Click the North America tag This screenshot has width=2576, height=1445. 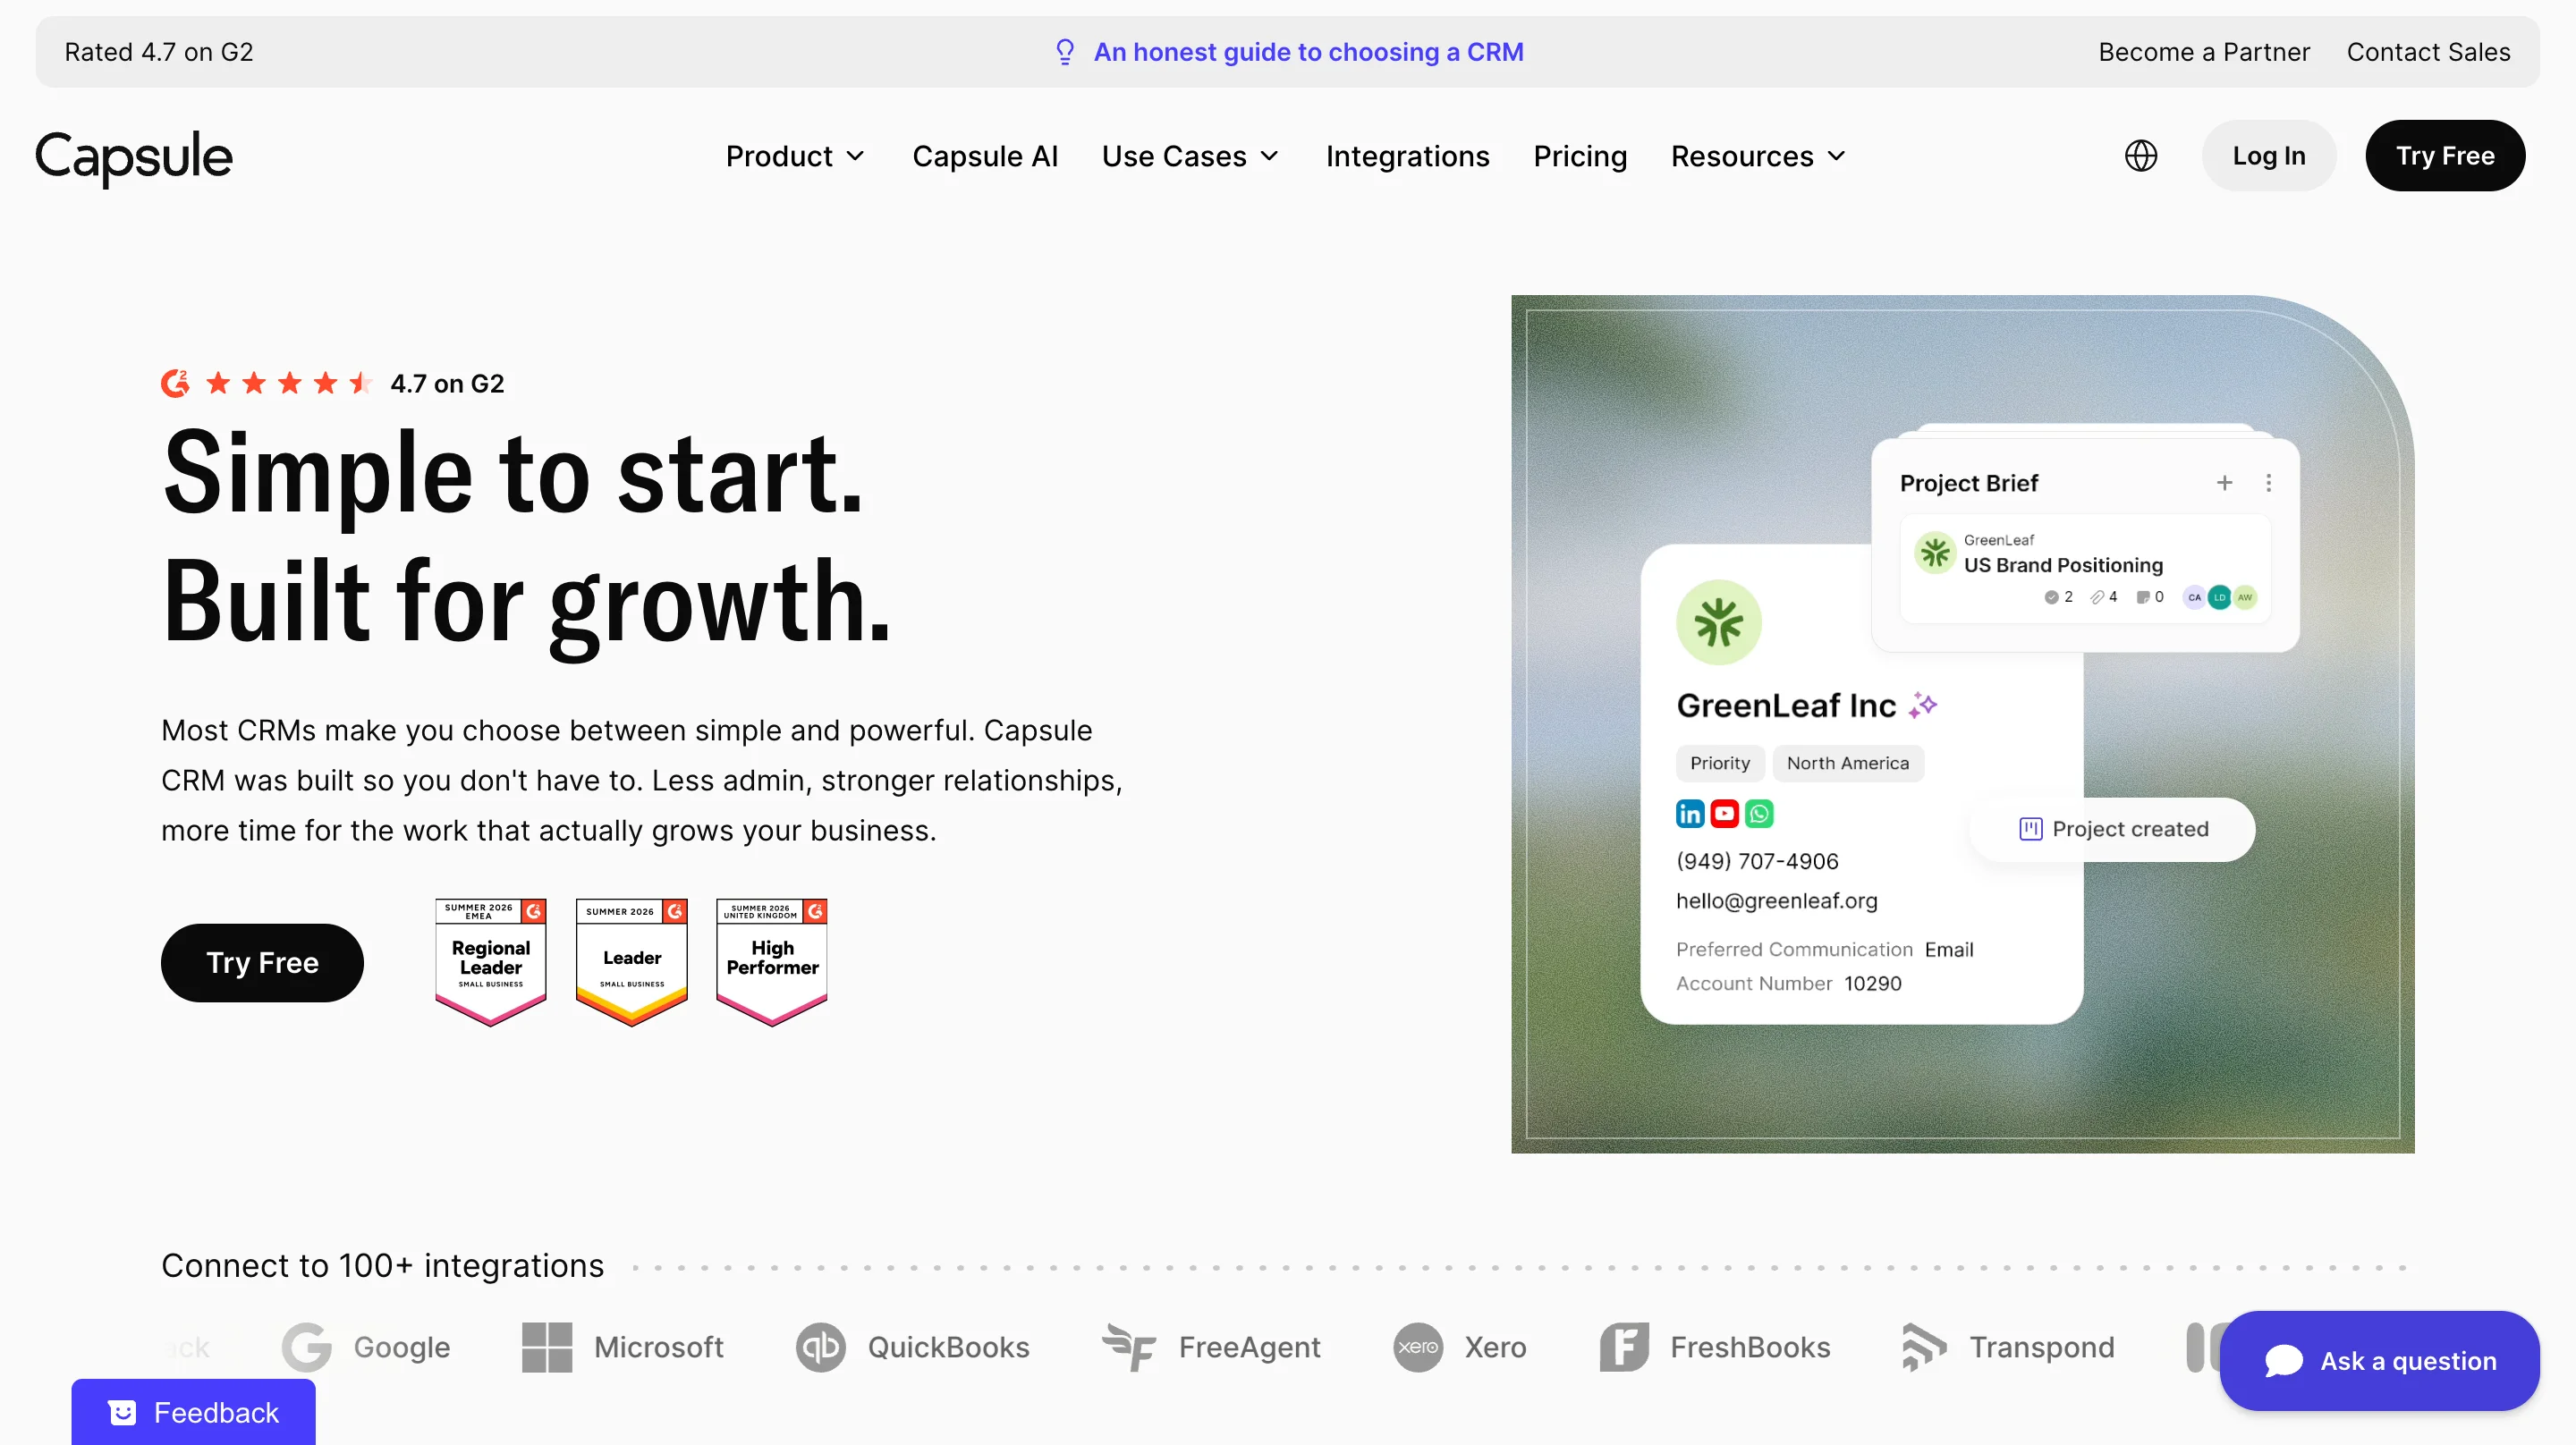pos(1847,763)
